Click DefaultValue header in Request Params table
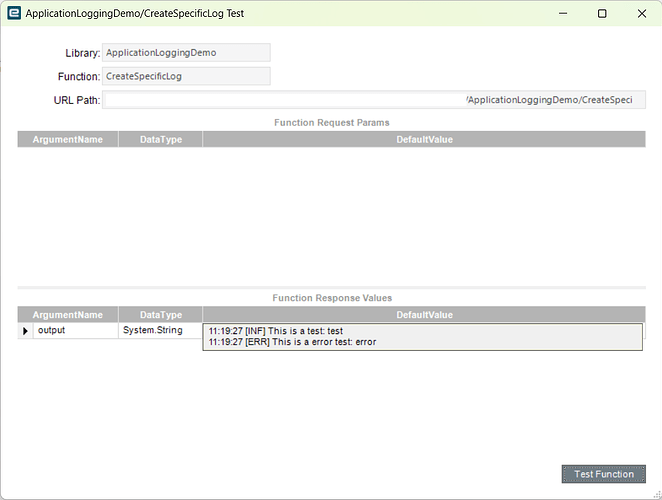 click(x=424, y=139)
